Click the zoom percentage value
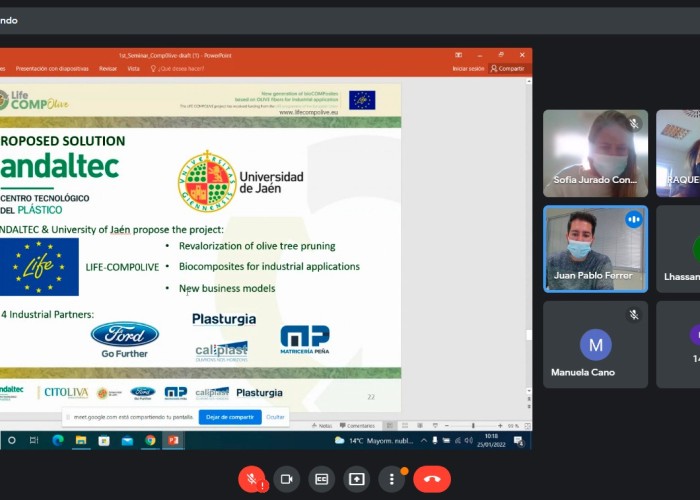Screen dimensions: 700x500 coord(513,426)
